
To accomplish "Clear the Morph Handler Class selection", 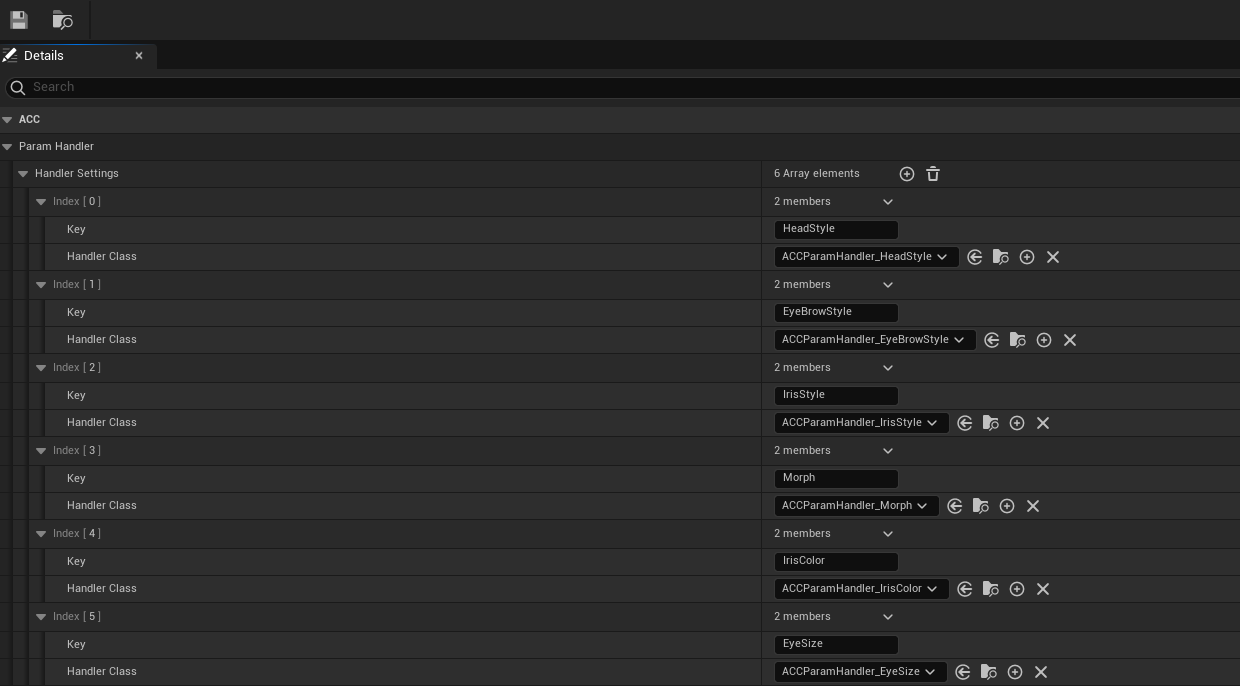I will pyautogui.click(x=1033, y=505).
